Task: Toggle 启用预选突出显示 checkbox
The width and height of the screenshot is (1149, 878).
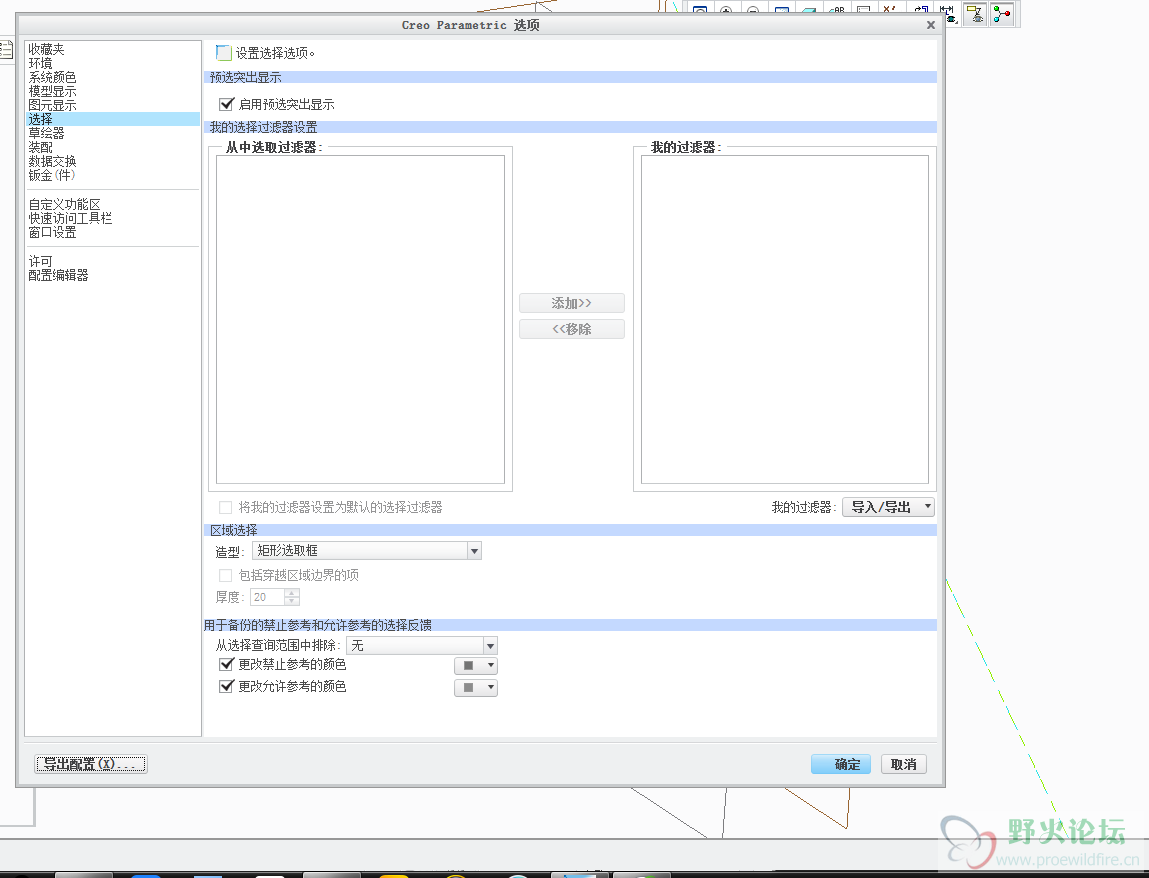Action: (x=226, y=104)
